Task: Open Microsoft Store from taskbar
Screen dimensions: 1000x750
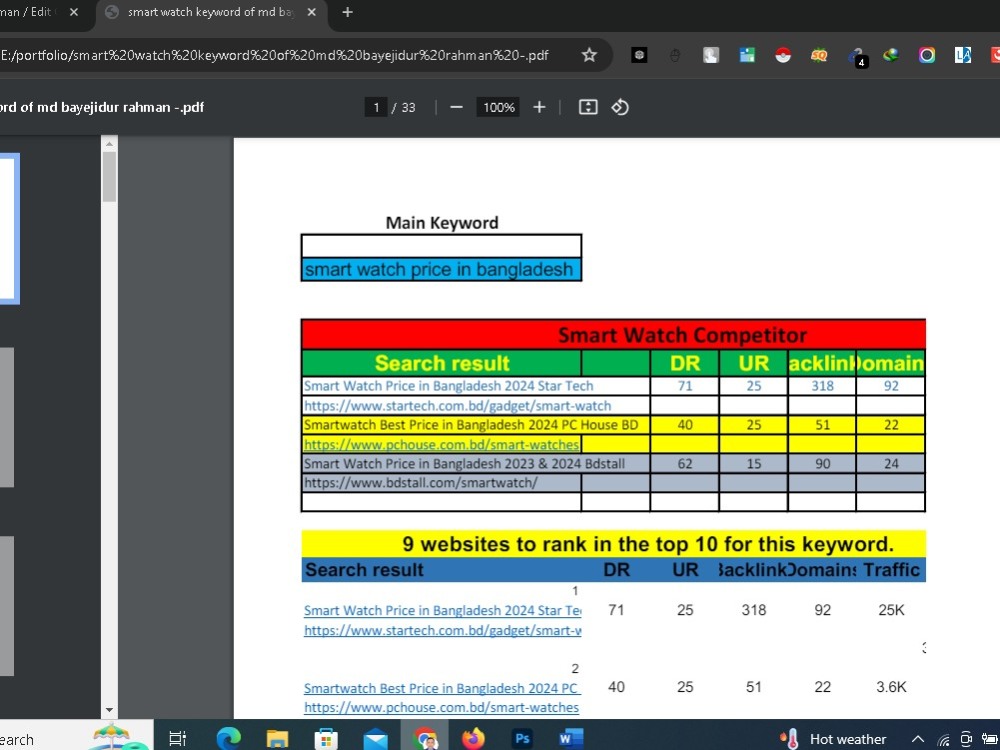Action: [326, 739]
